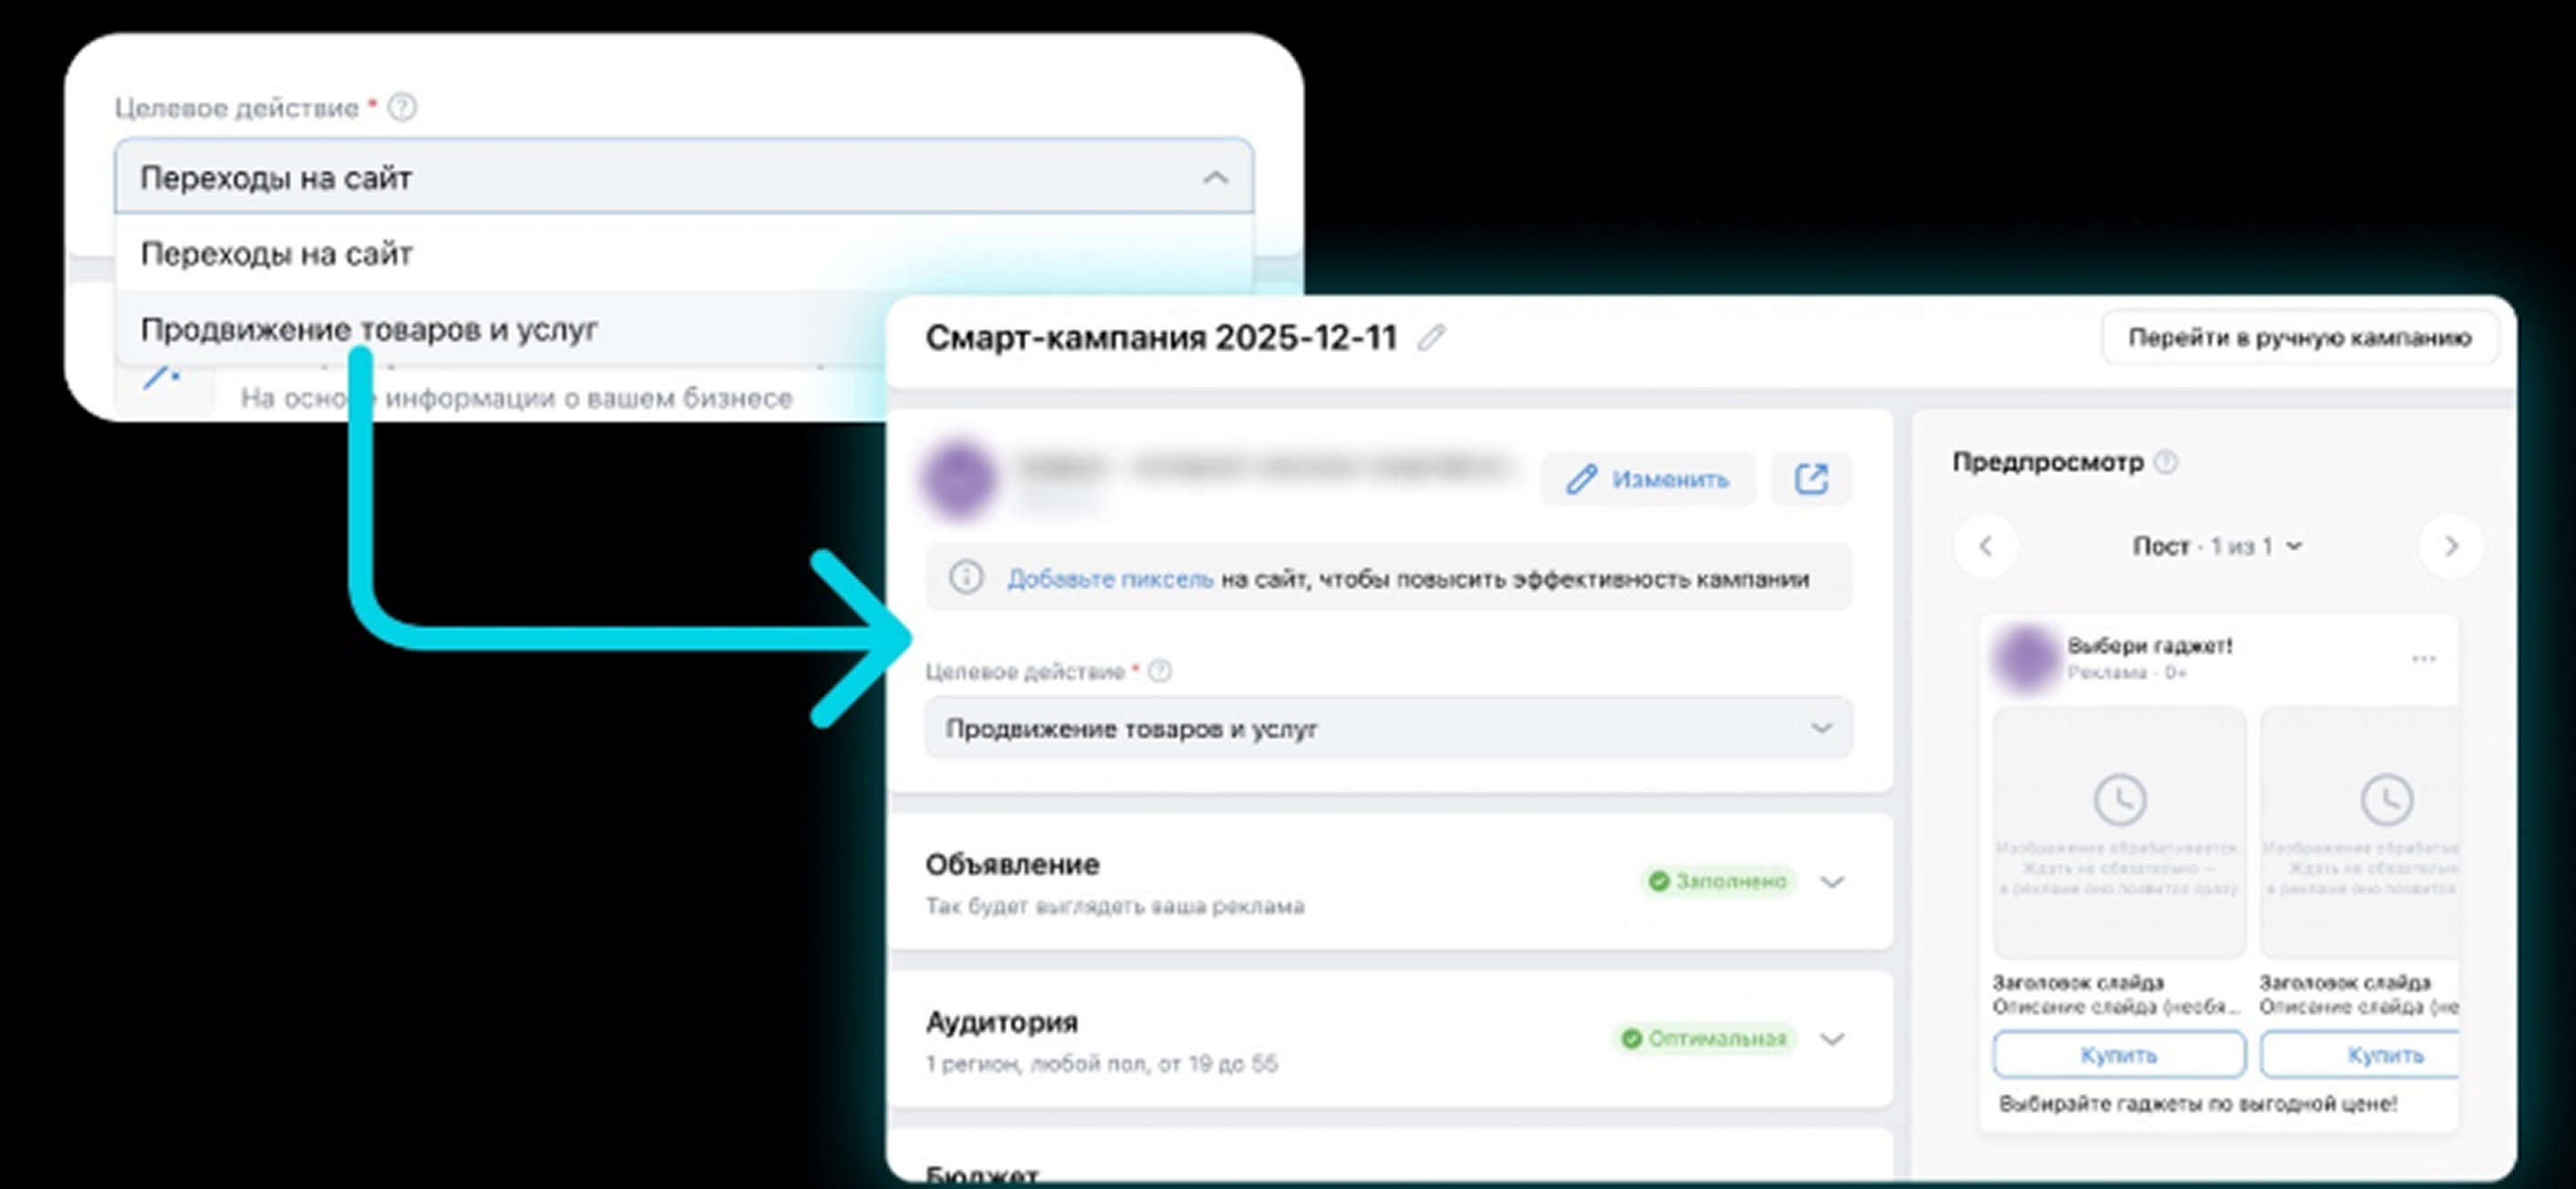
Task: Click help icon near top Целевое действие
Action: click(402, 107)
